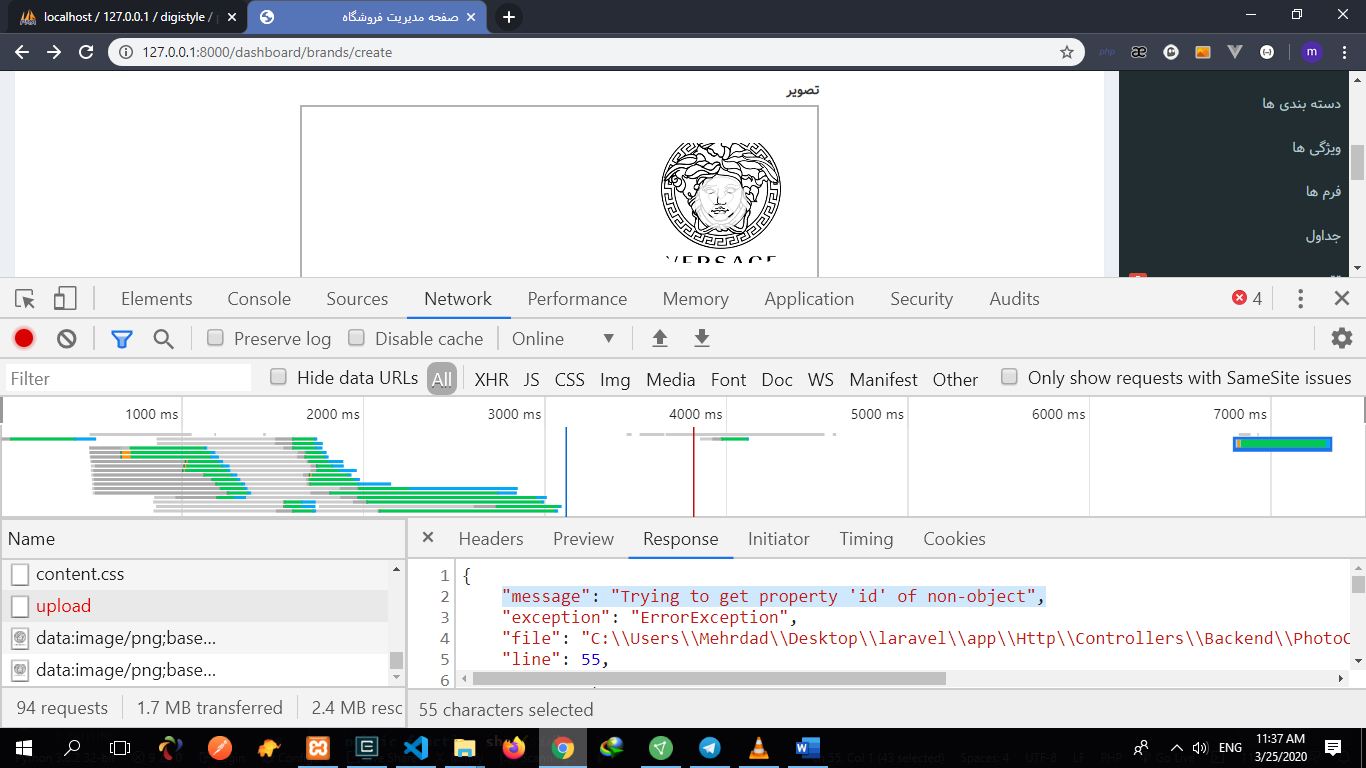The image size is (1366, 768).
Task: Open network settings gear
Action: point(1342,339)
